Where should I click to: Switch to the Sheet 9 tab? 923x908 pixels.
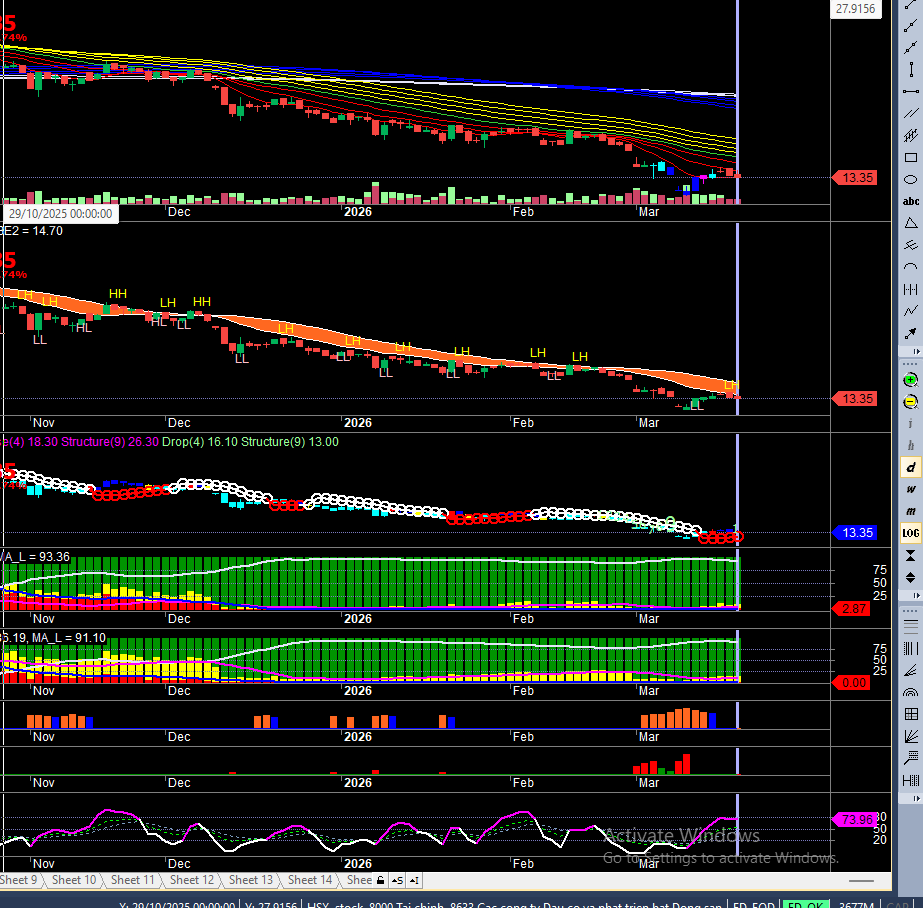[19, 880]
